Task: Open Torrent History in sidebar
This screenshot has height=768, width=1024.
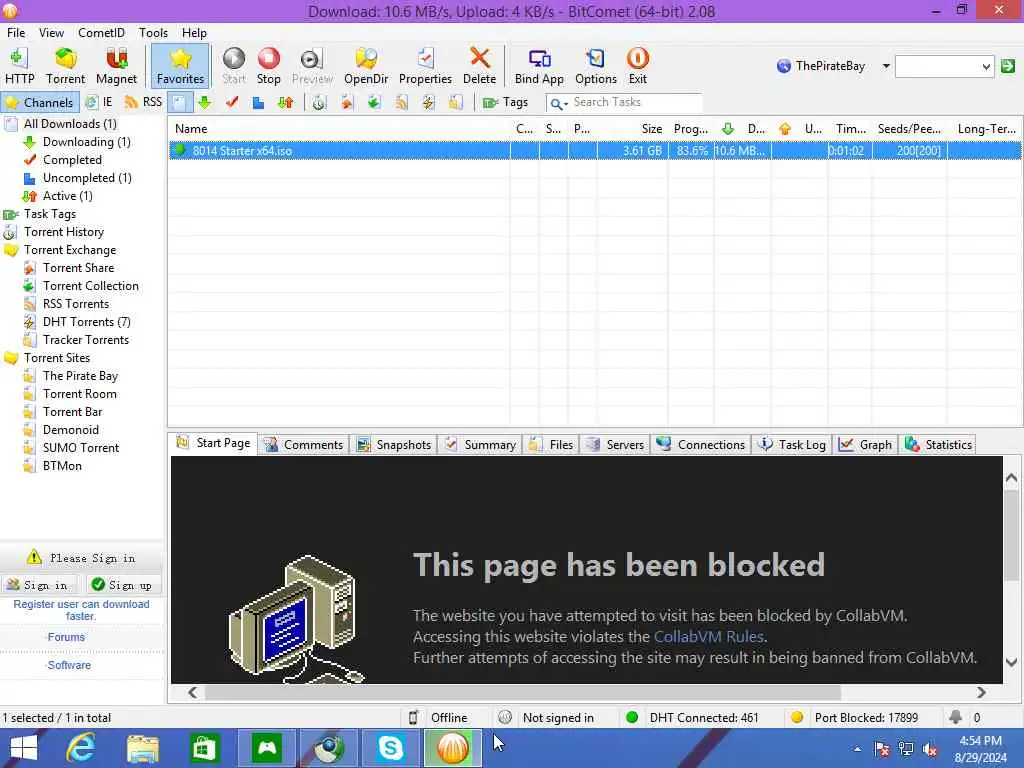Action: [63, 232]
